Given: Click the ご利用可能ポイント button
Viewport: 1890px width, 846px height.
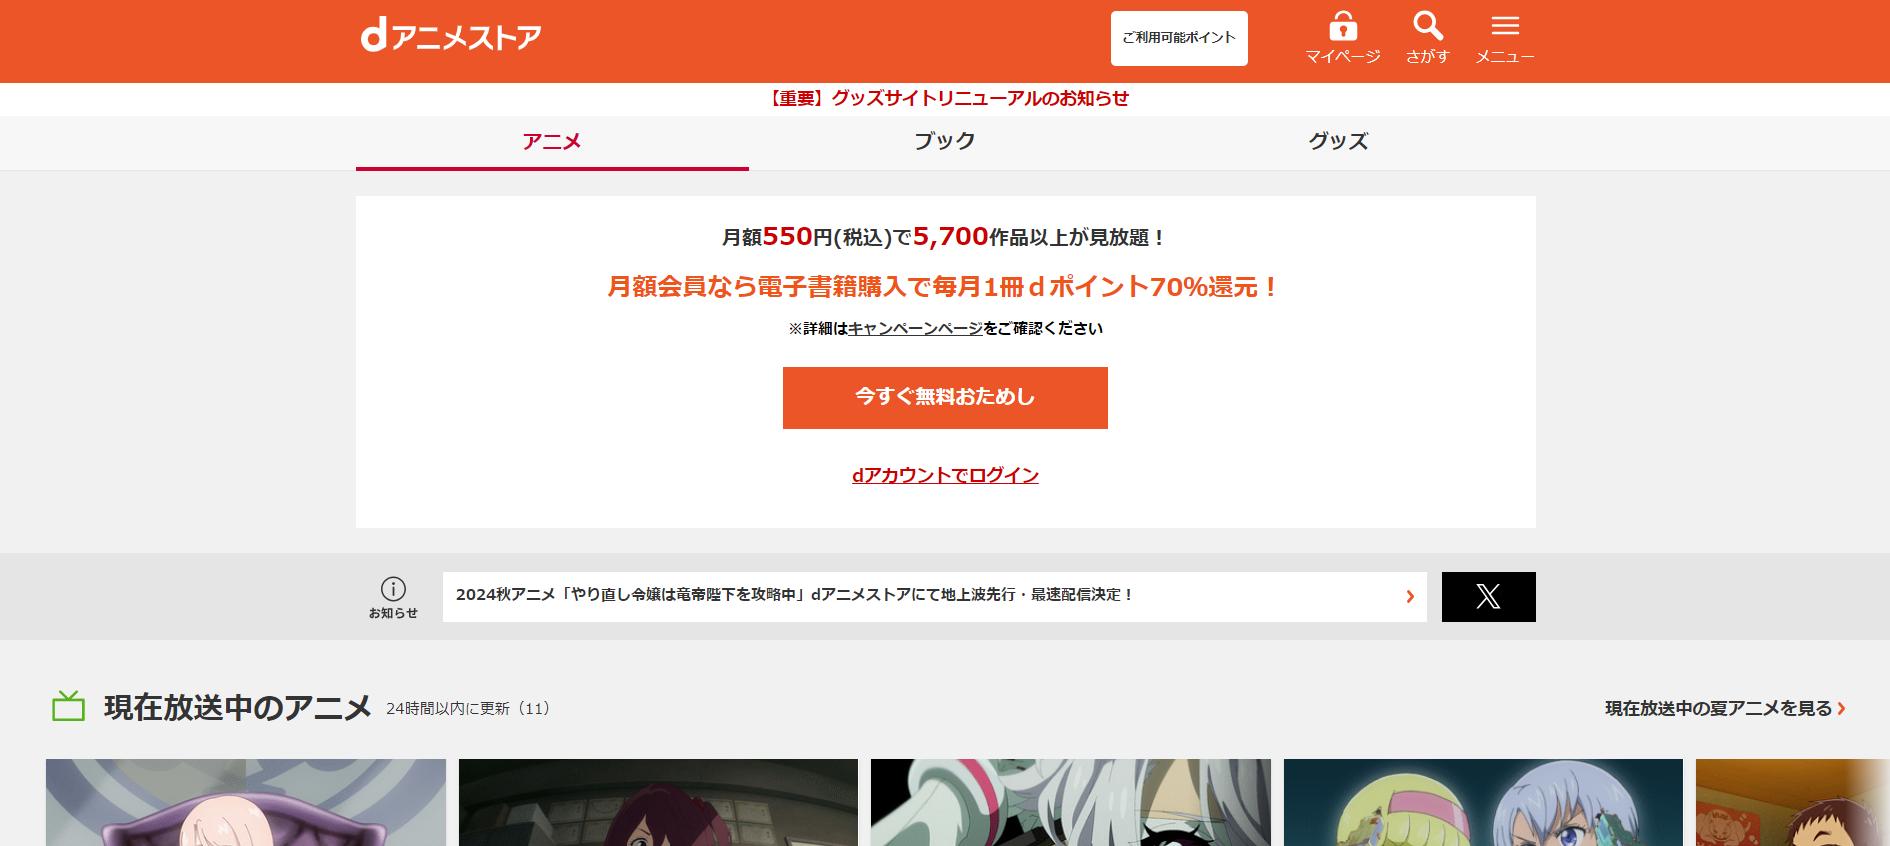Looking at the screenshot, I should 1179,38.
